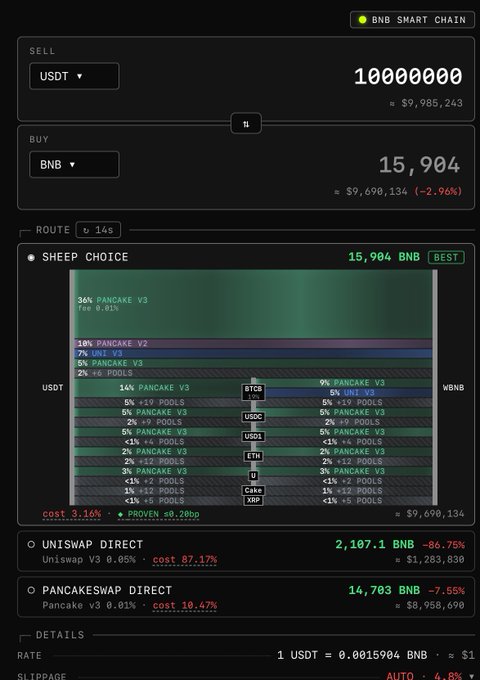This screenshot has width=480, height=680.
Task: Click the 7% Uni V3 blue route band
Action: click(253, 353)
